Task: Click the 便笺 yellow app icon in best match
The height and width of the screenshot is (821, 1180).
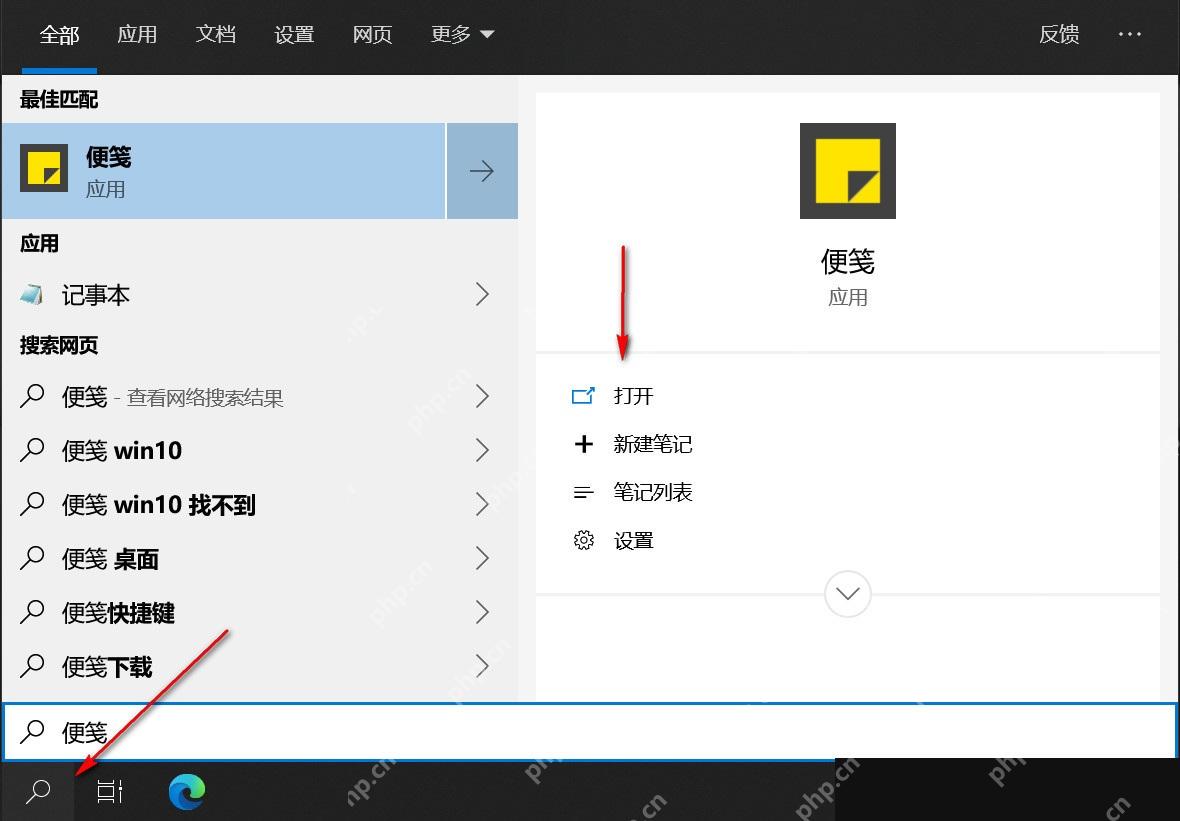Action: coord(44,168)
